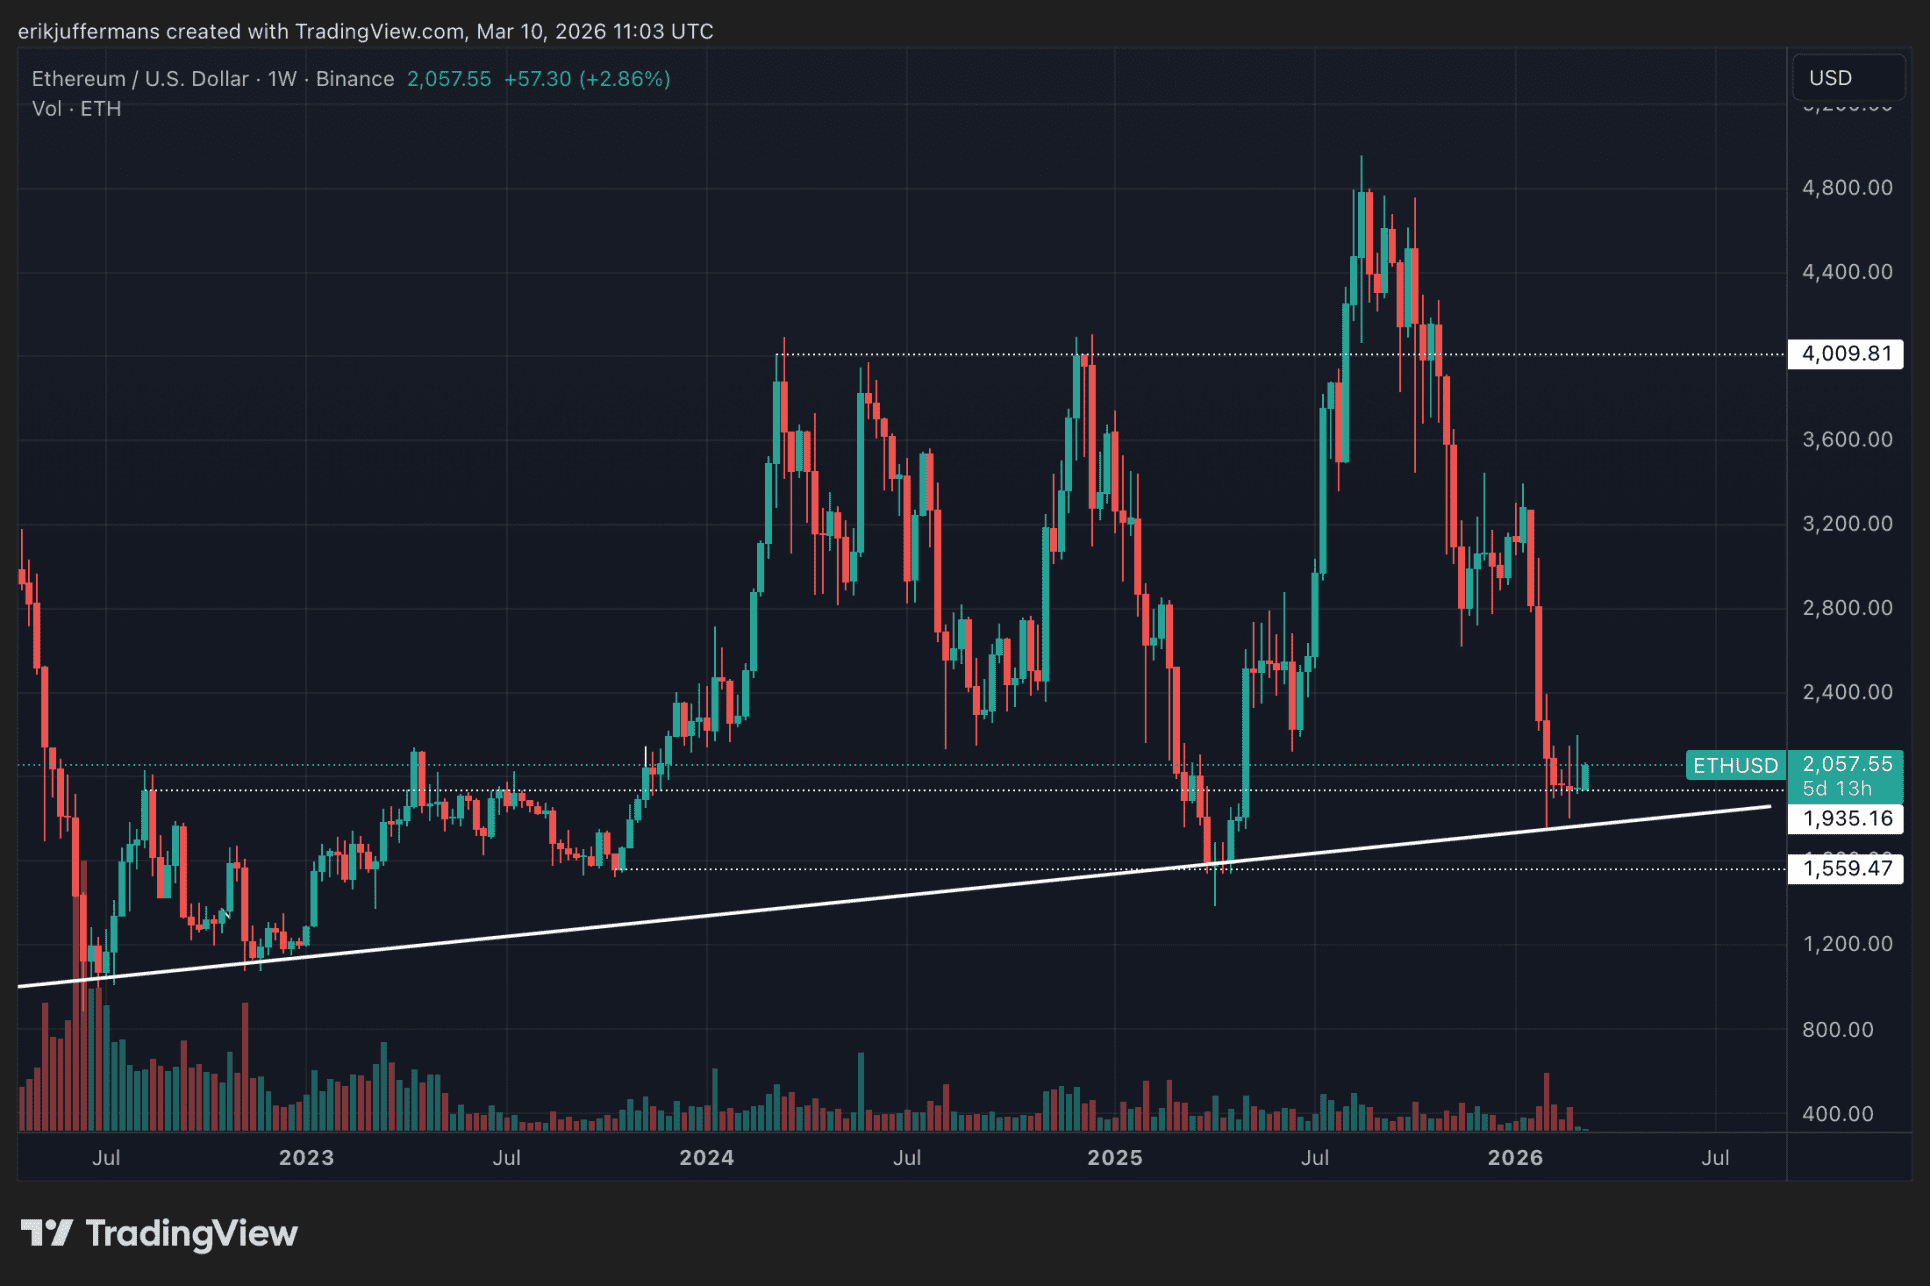The image size is (1930, 1286).
Task: Click the 2024 label on time axis
Action: tap(706, 1157)
